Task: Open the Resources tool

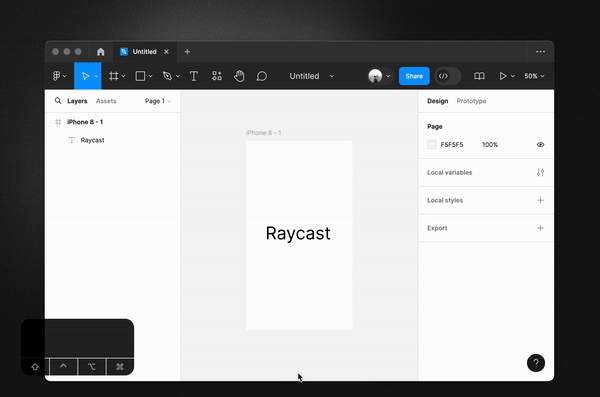Action: coord(217,76)
